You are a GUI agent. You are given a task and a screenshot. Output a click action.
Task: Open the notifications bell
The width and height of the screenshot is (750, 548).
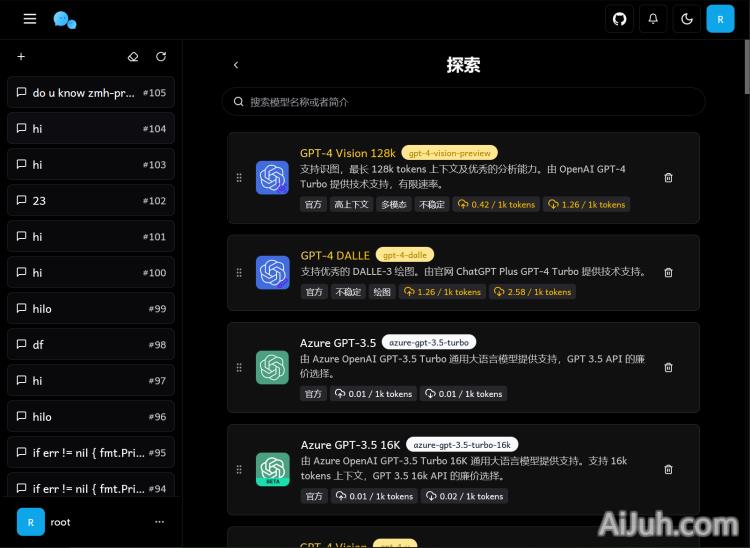653,19
